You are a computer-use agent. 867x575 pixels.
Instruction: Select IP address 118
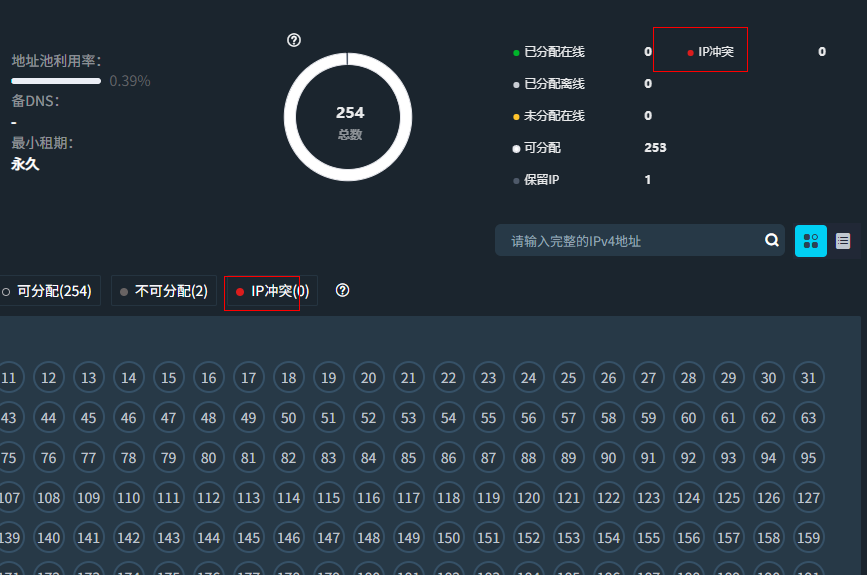point(448,498)
